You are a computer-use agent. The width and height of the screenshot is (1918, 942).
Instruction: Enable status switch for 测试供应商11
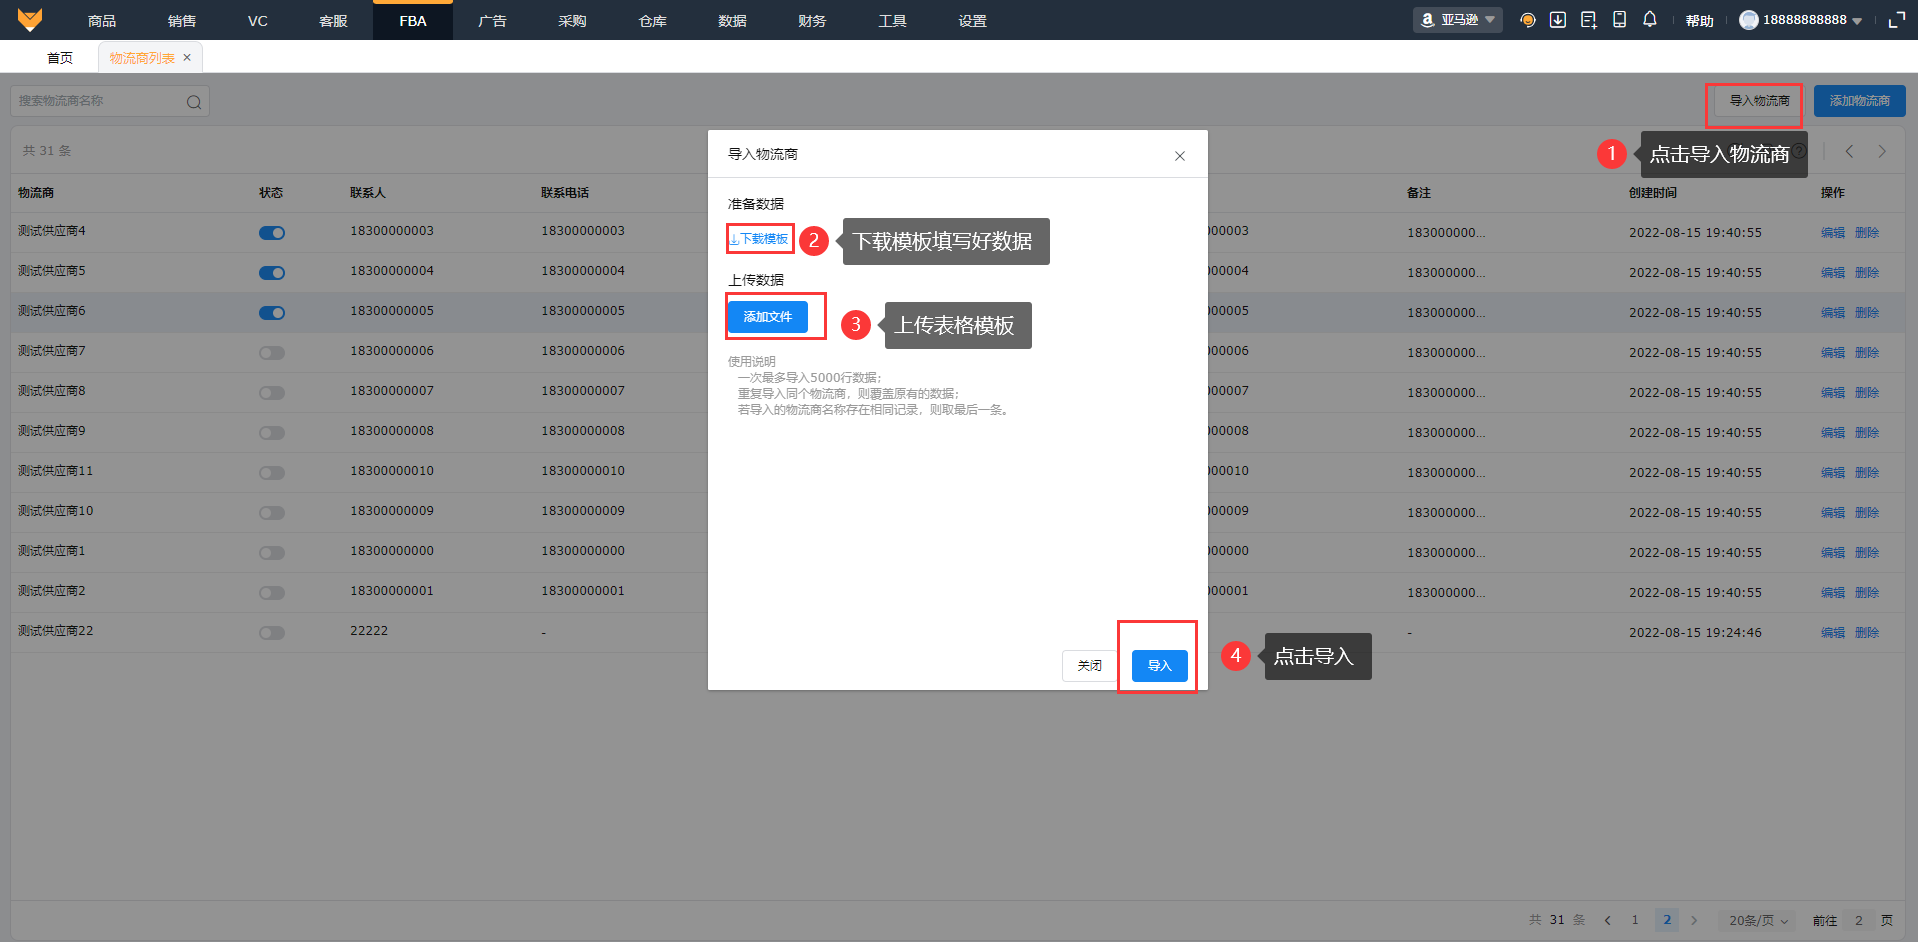[x=272, y=473]
